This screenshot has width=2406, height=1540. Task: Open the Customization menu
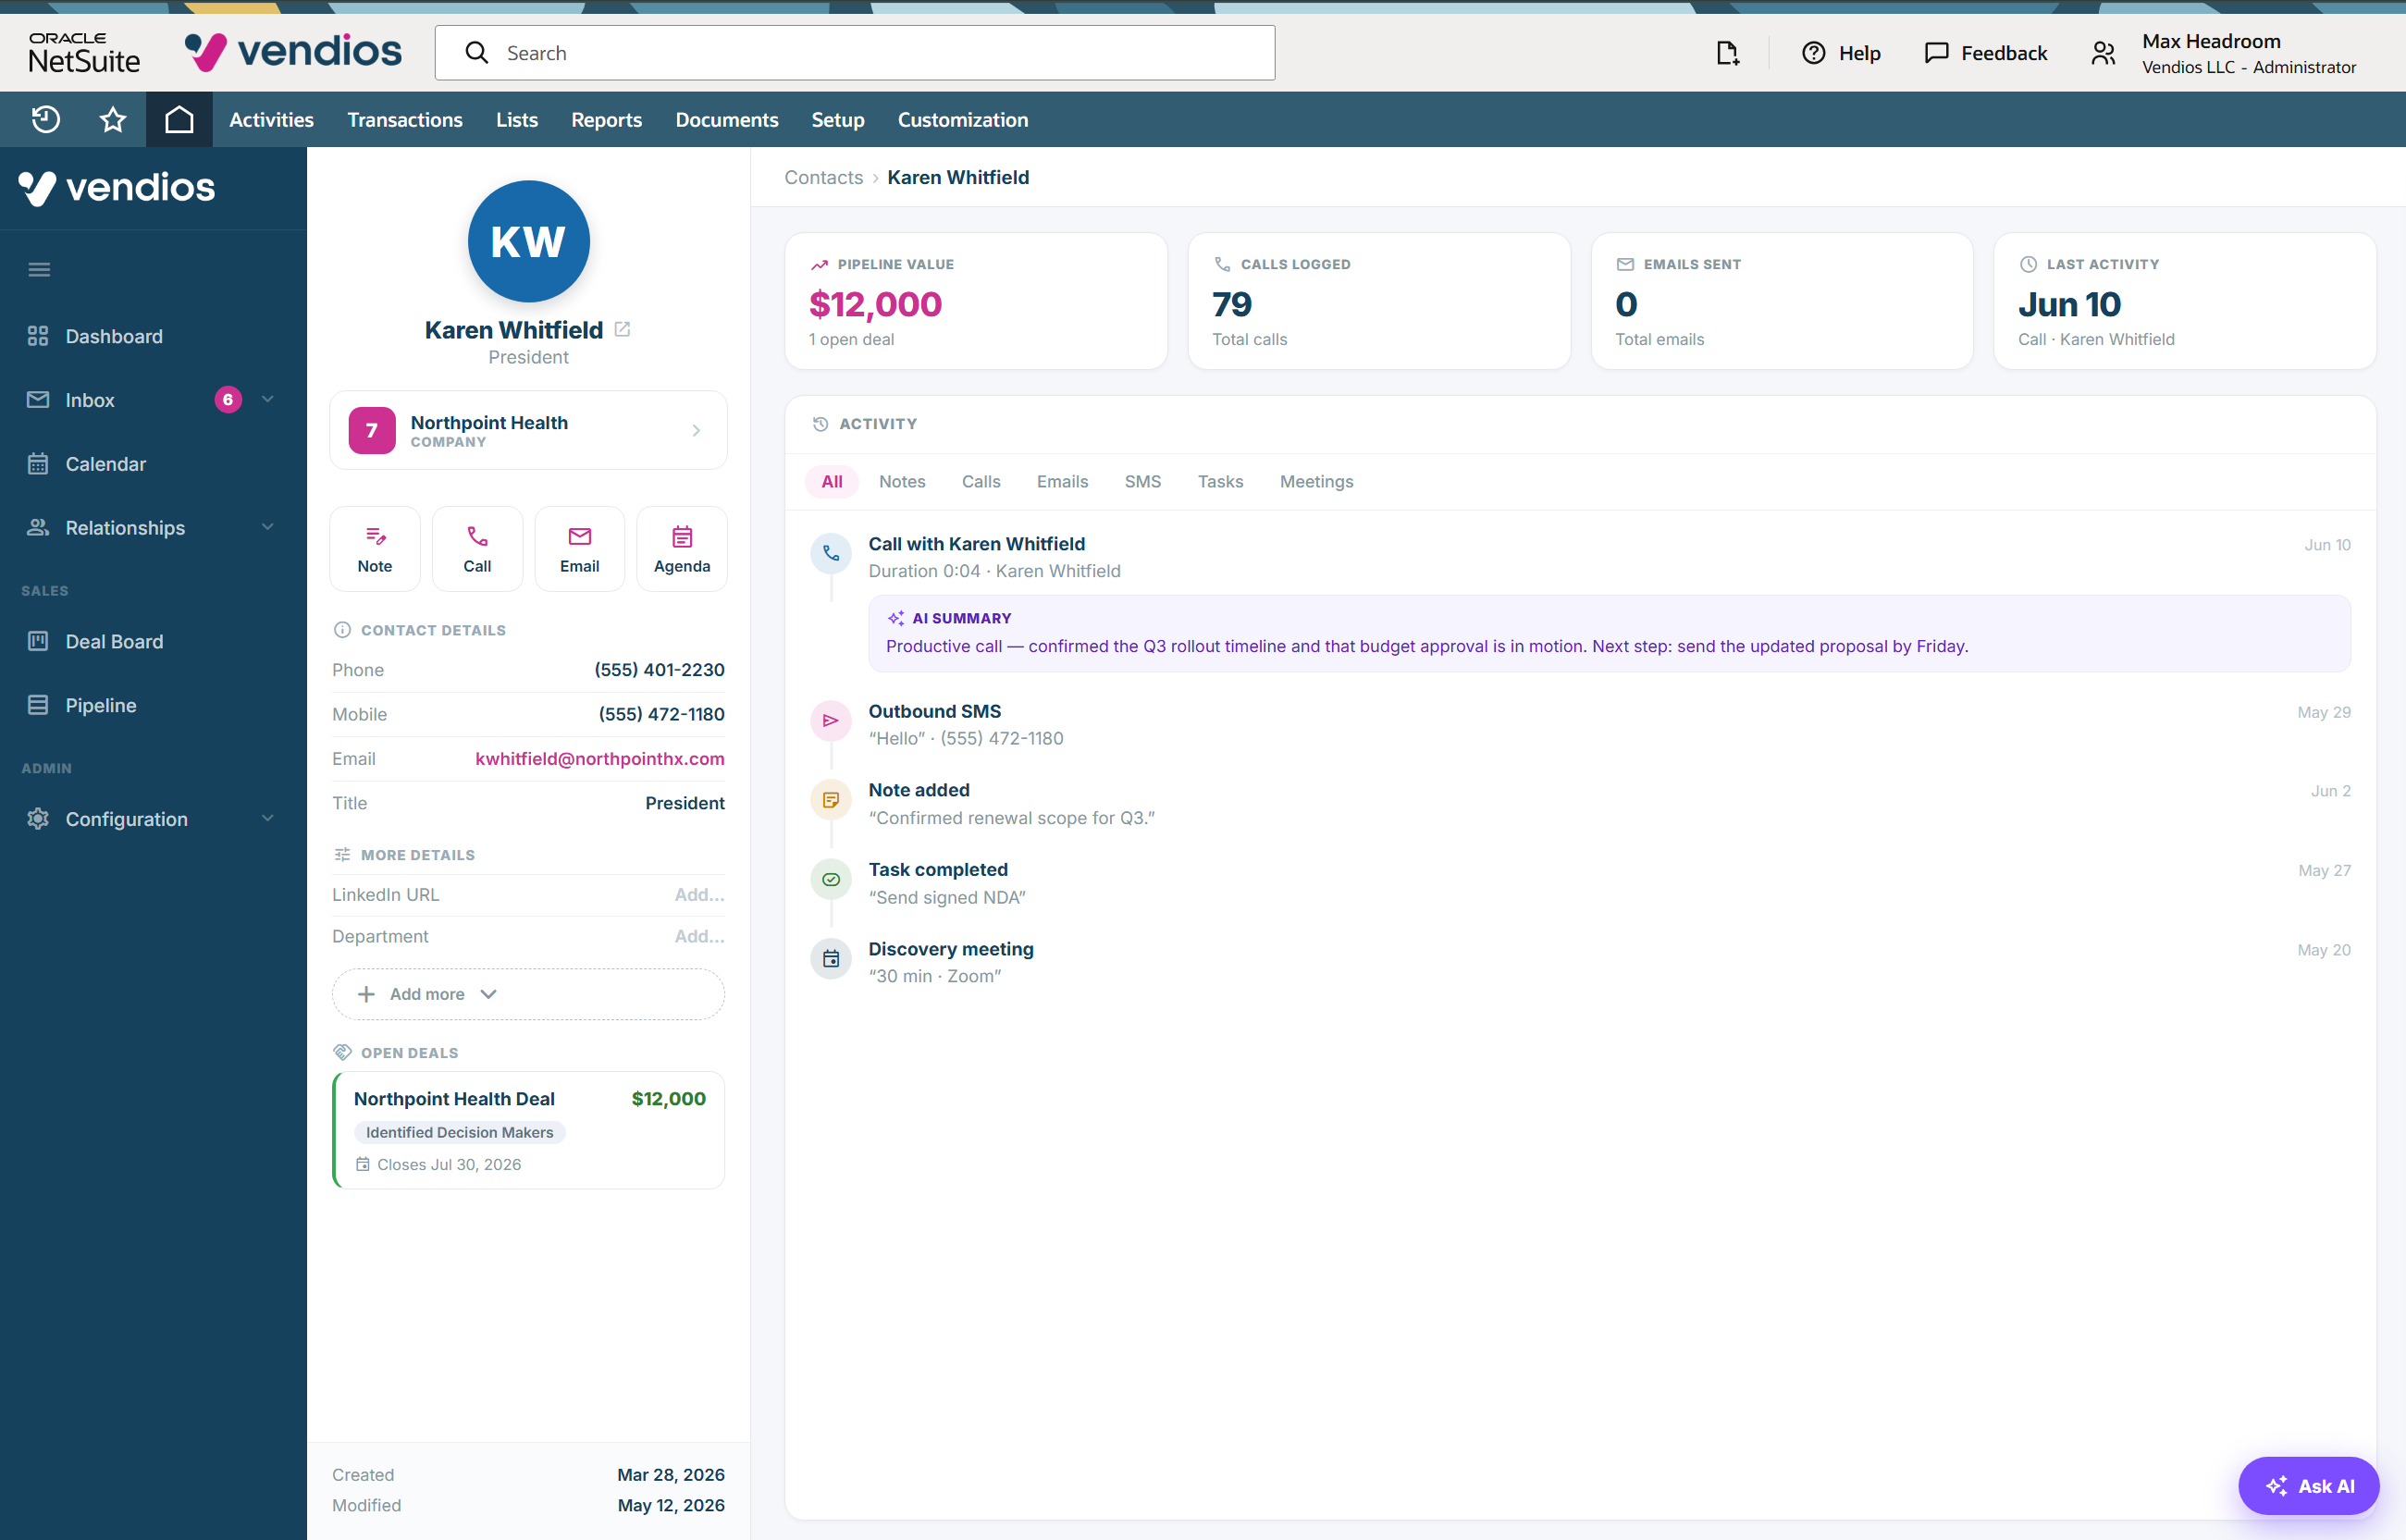[x=963, y=120]
